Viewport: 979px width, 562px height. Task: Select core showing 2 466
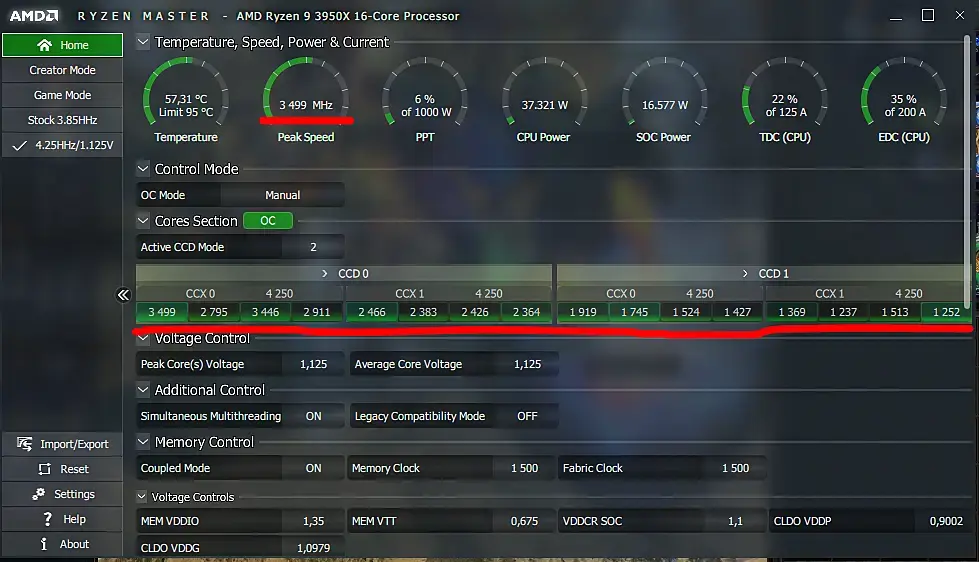[x=372, y=312]
